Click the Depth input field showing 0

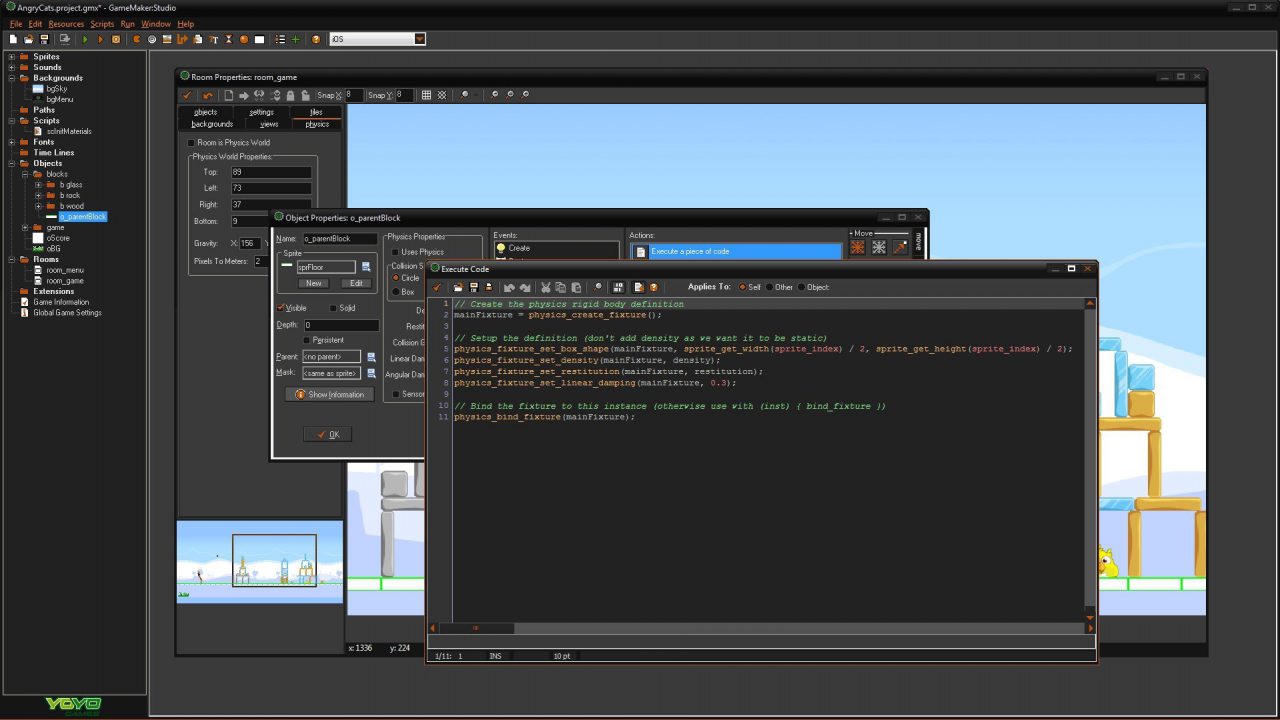[x=335, y=324]
